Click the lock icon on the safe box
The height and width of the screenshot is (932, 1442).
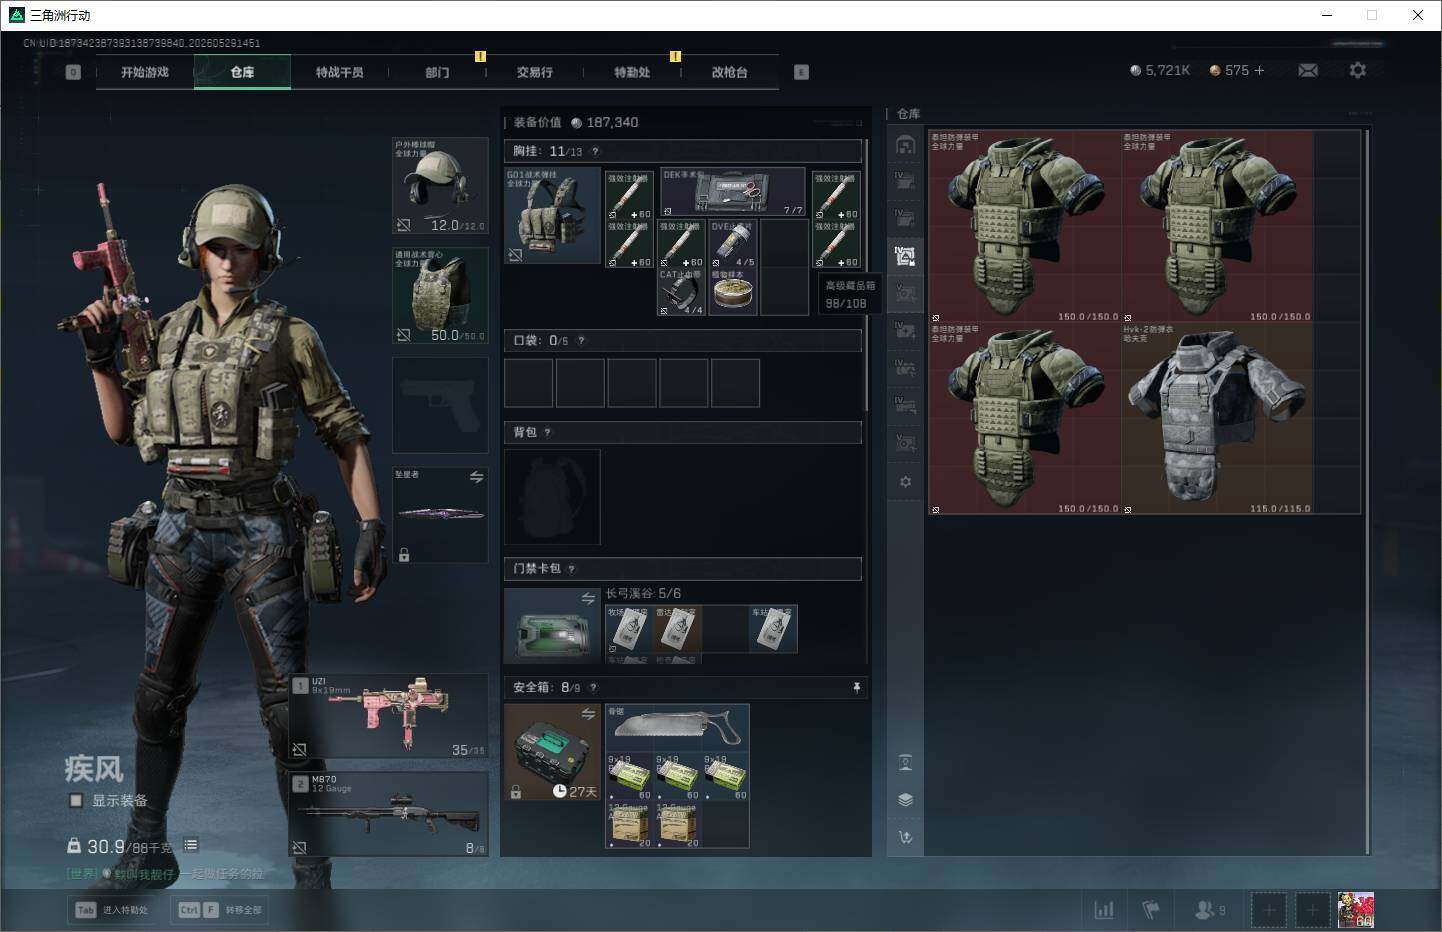click(x=516, y=792)
